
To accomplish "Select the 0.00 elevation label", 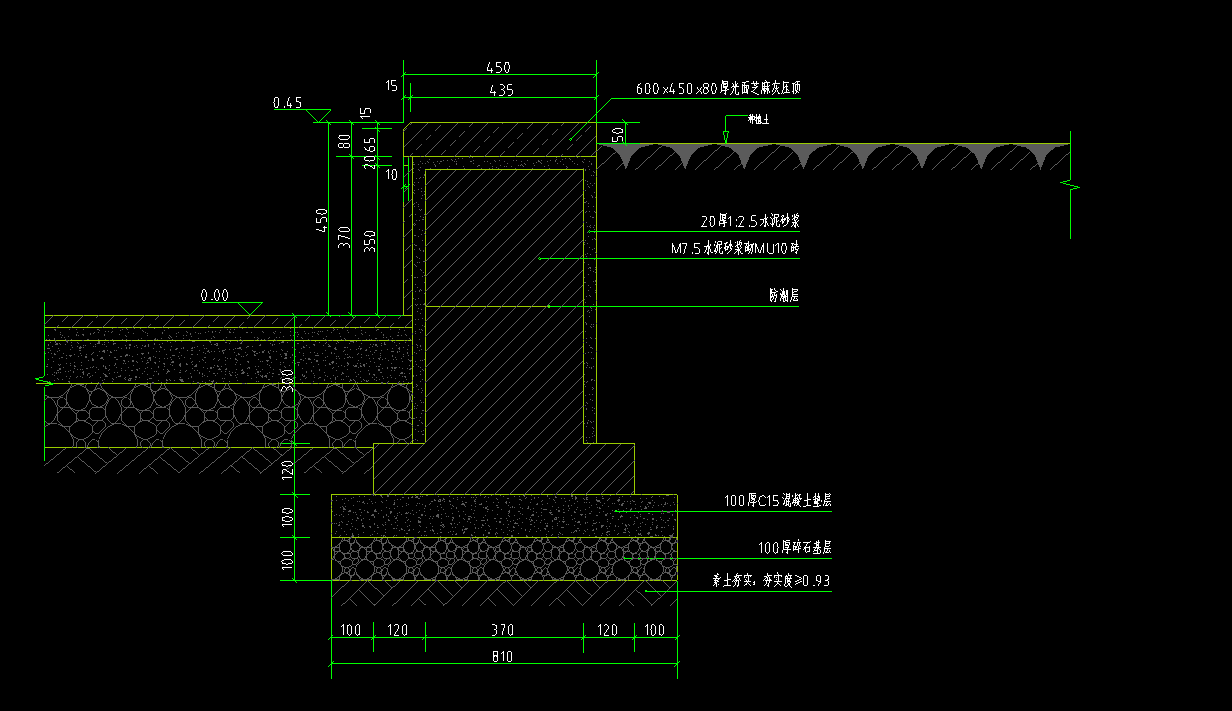I will pyautogui.click(x=215, y=296).
